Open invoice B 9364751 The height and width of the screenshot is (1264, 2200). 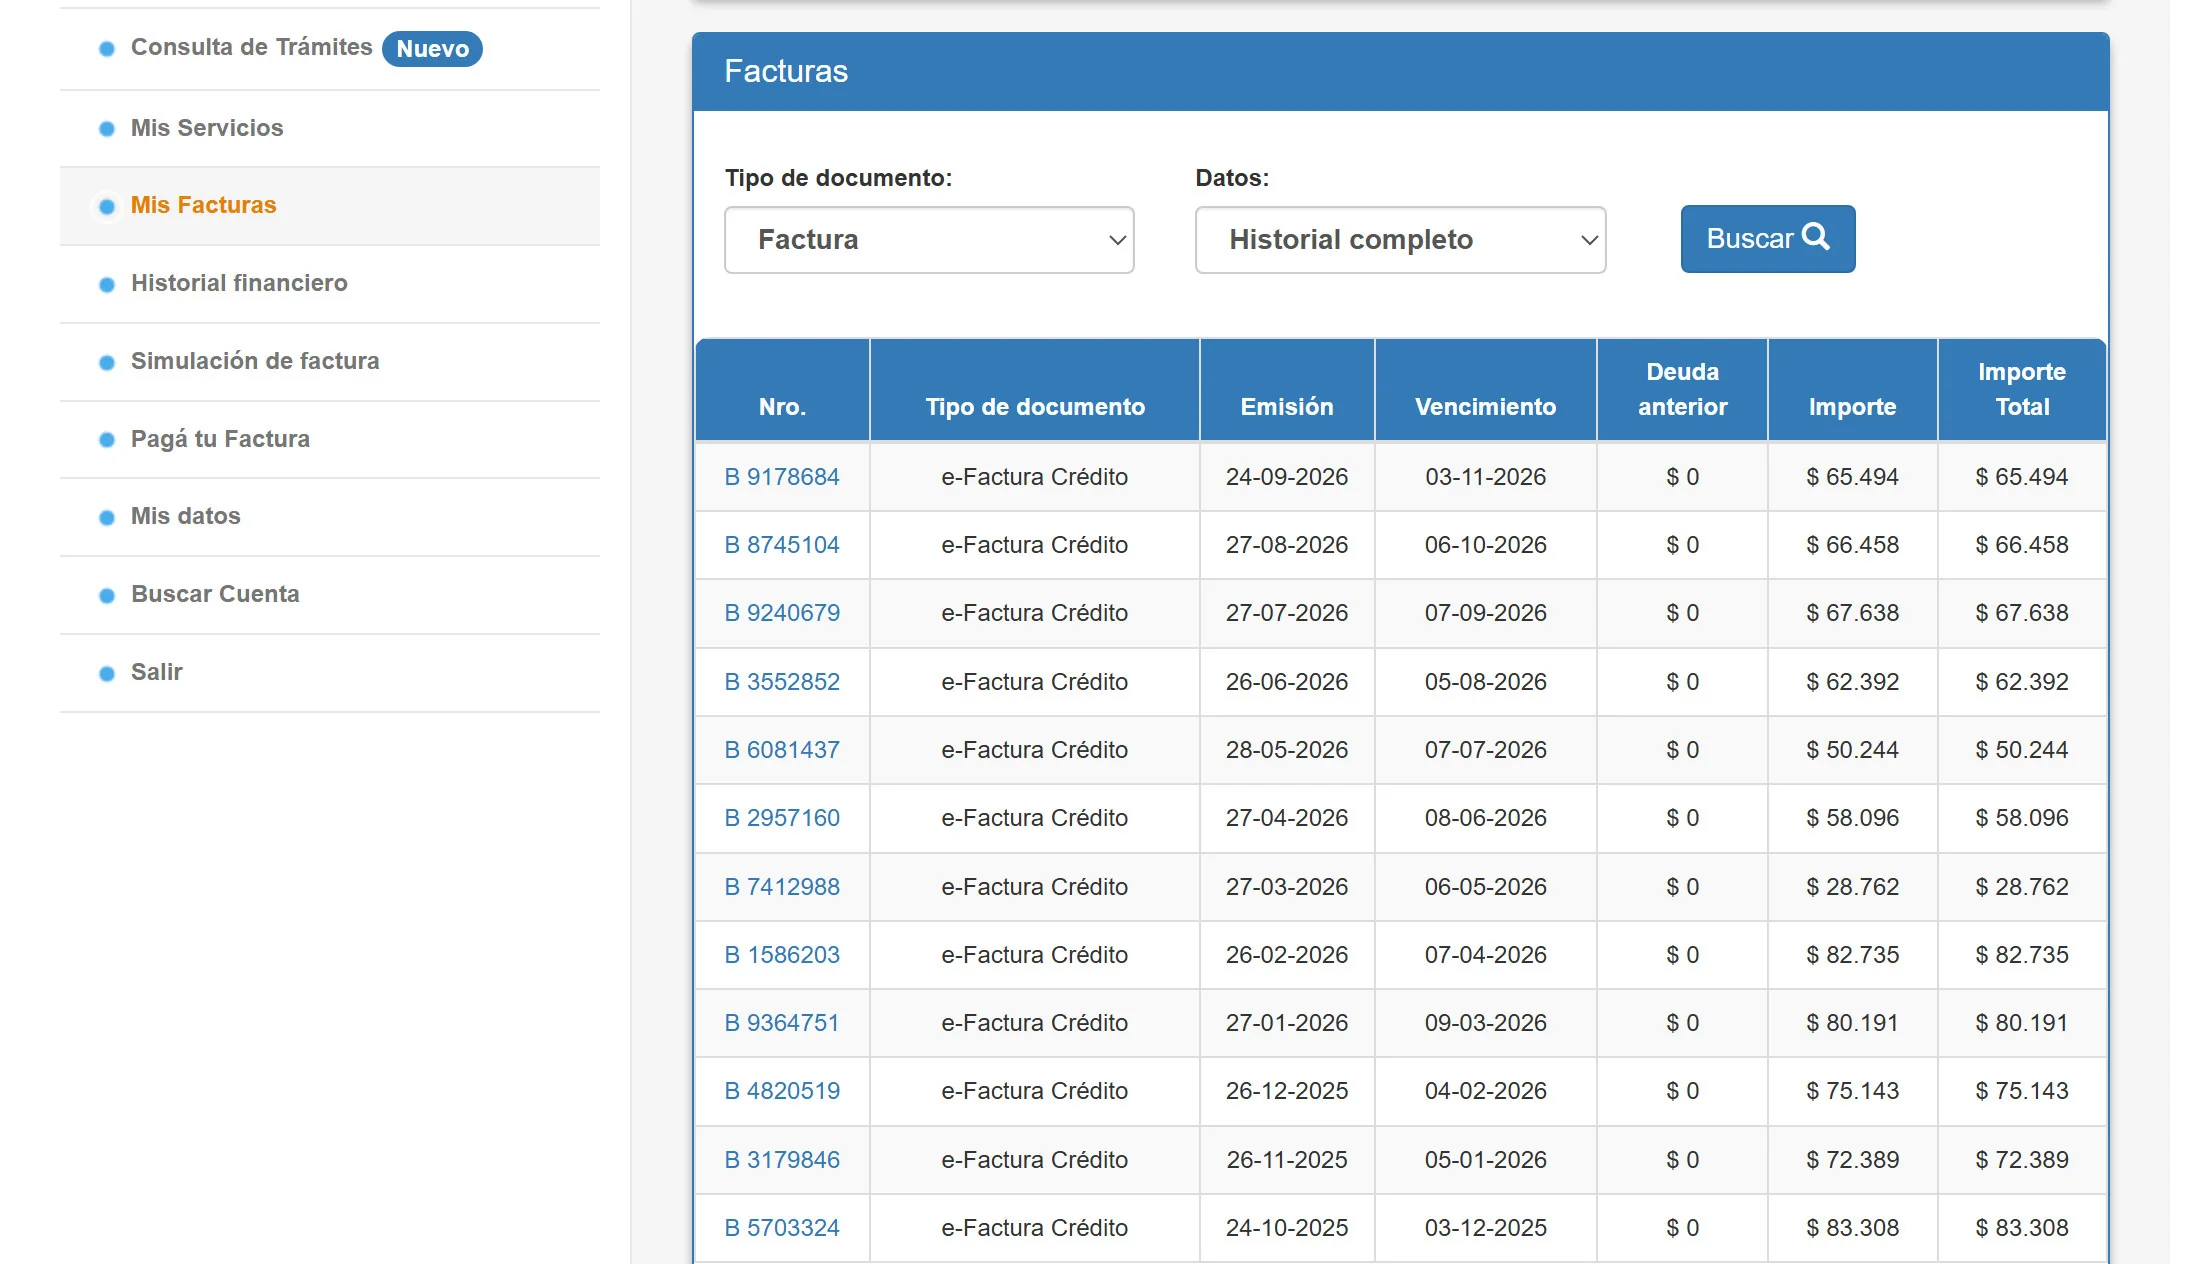pos(782,1023)
